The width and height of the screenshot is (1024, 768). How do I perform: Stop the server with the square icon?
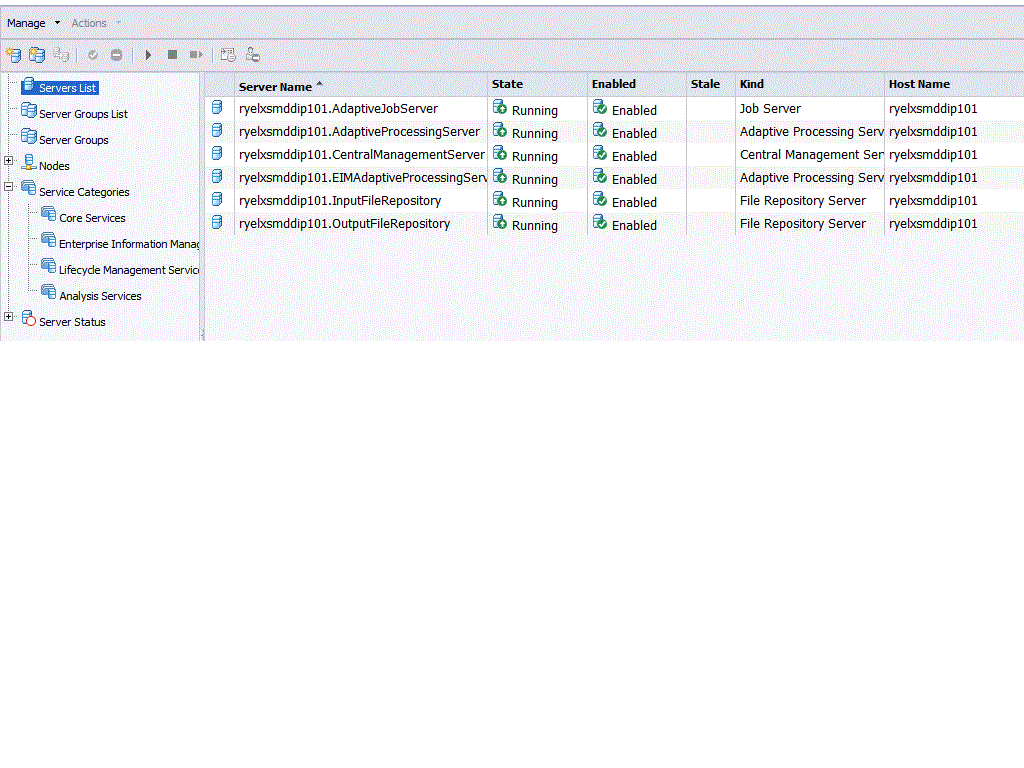tap(172, 55)
